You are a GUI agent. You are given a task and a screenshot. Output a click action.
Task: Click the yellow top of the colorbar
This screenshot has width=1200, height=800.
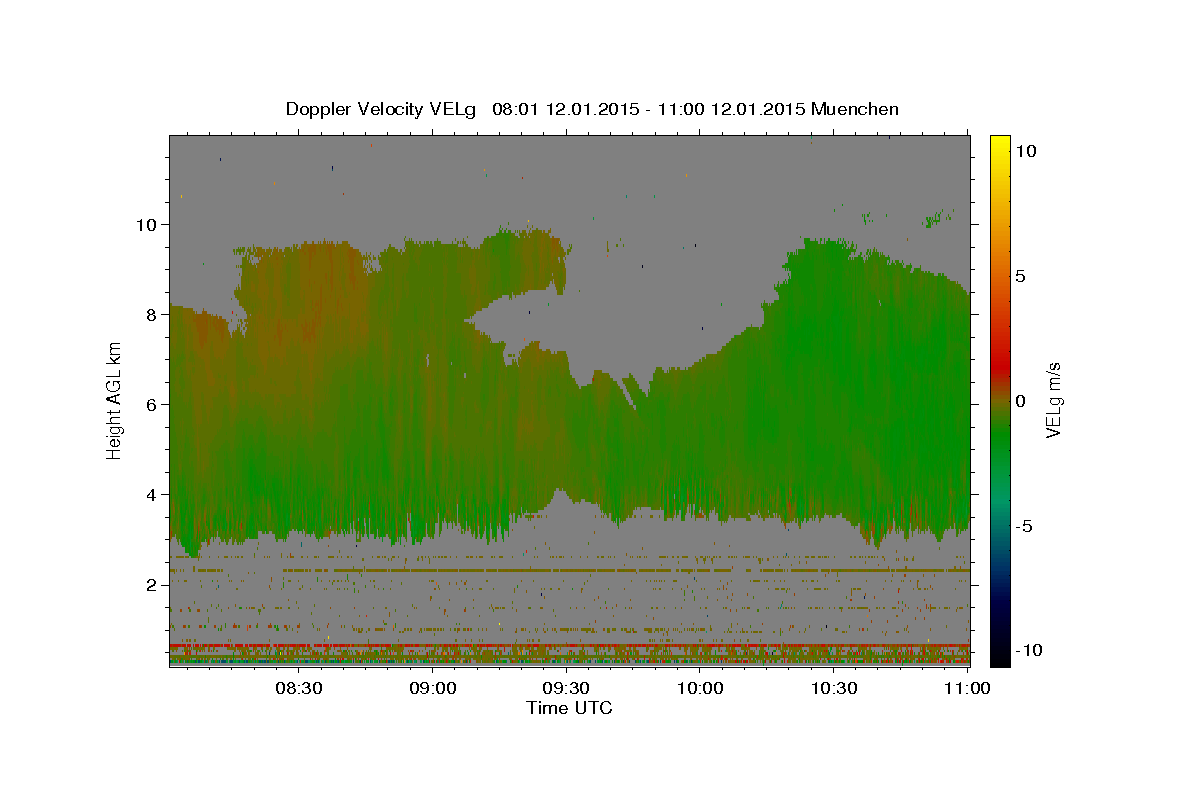pos(999,141)
